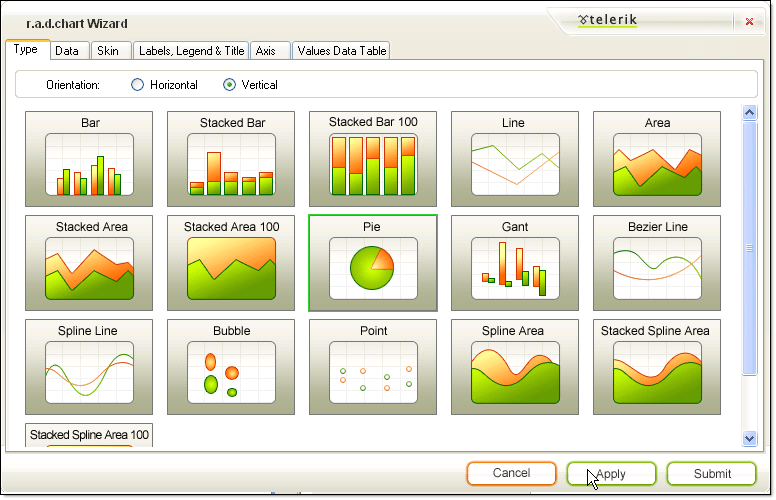Click the scrollbar up arrow
Viewport: 776px width, 500px height.
[x=749, y=113]
